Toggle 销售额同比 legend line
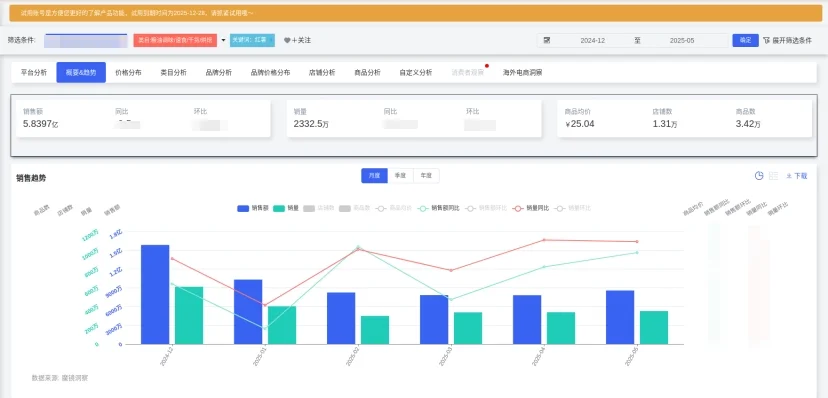This screenshot has height=398, width=828. point(439,208)
